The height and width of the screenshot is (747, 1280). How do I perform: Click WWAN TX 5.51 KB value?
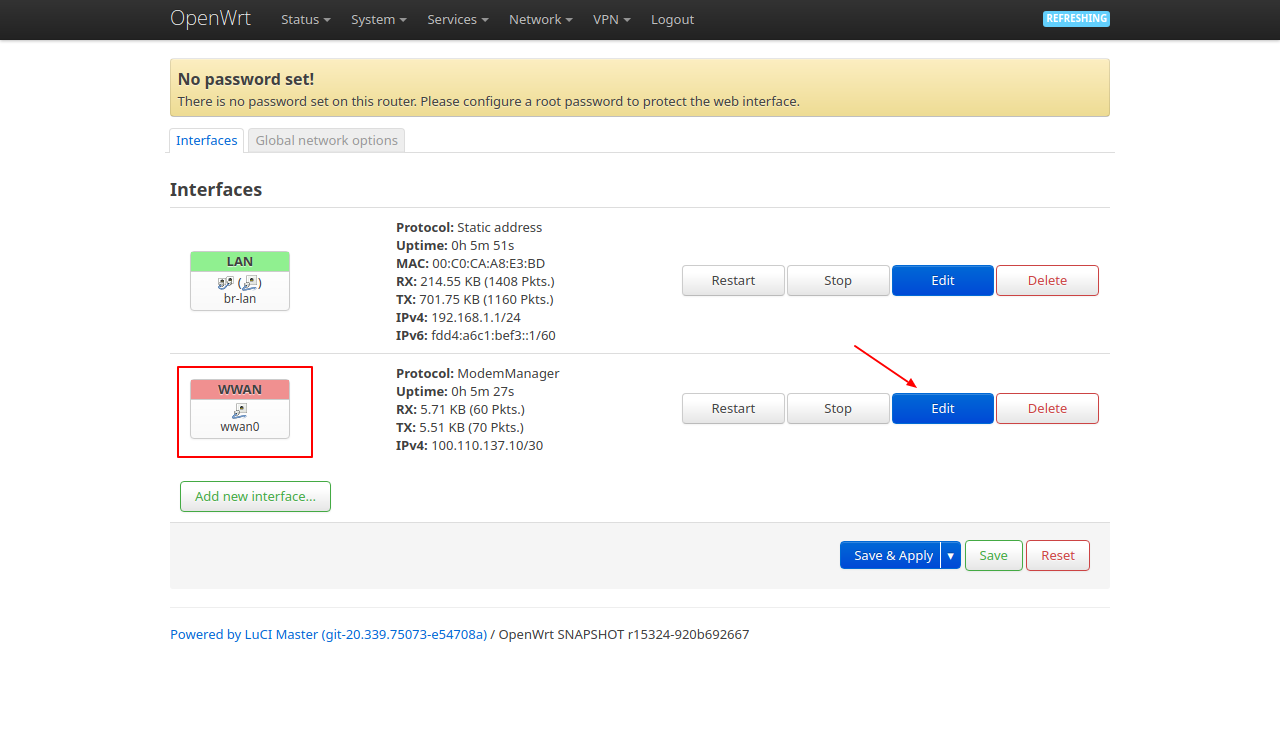(x=472, y=428)
